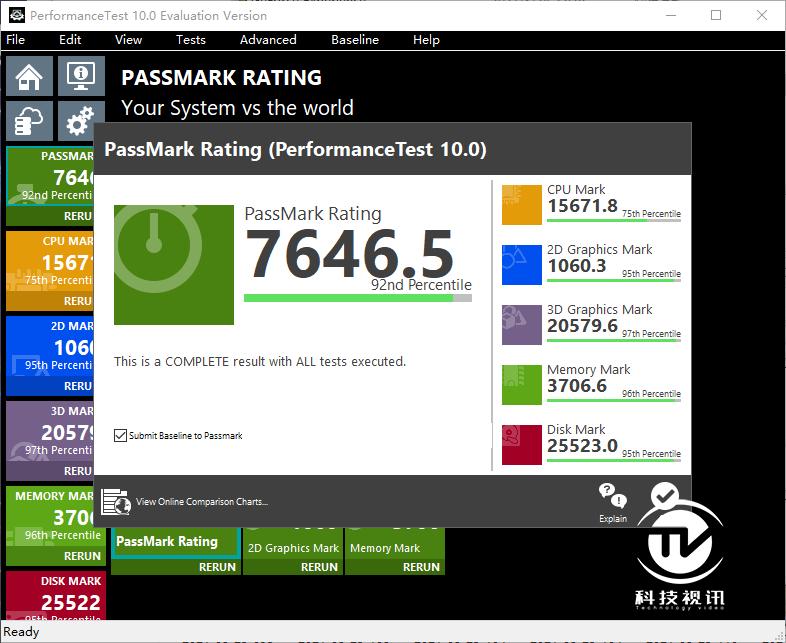Open the Help menu

coord(426,40)
